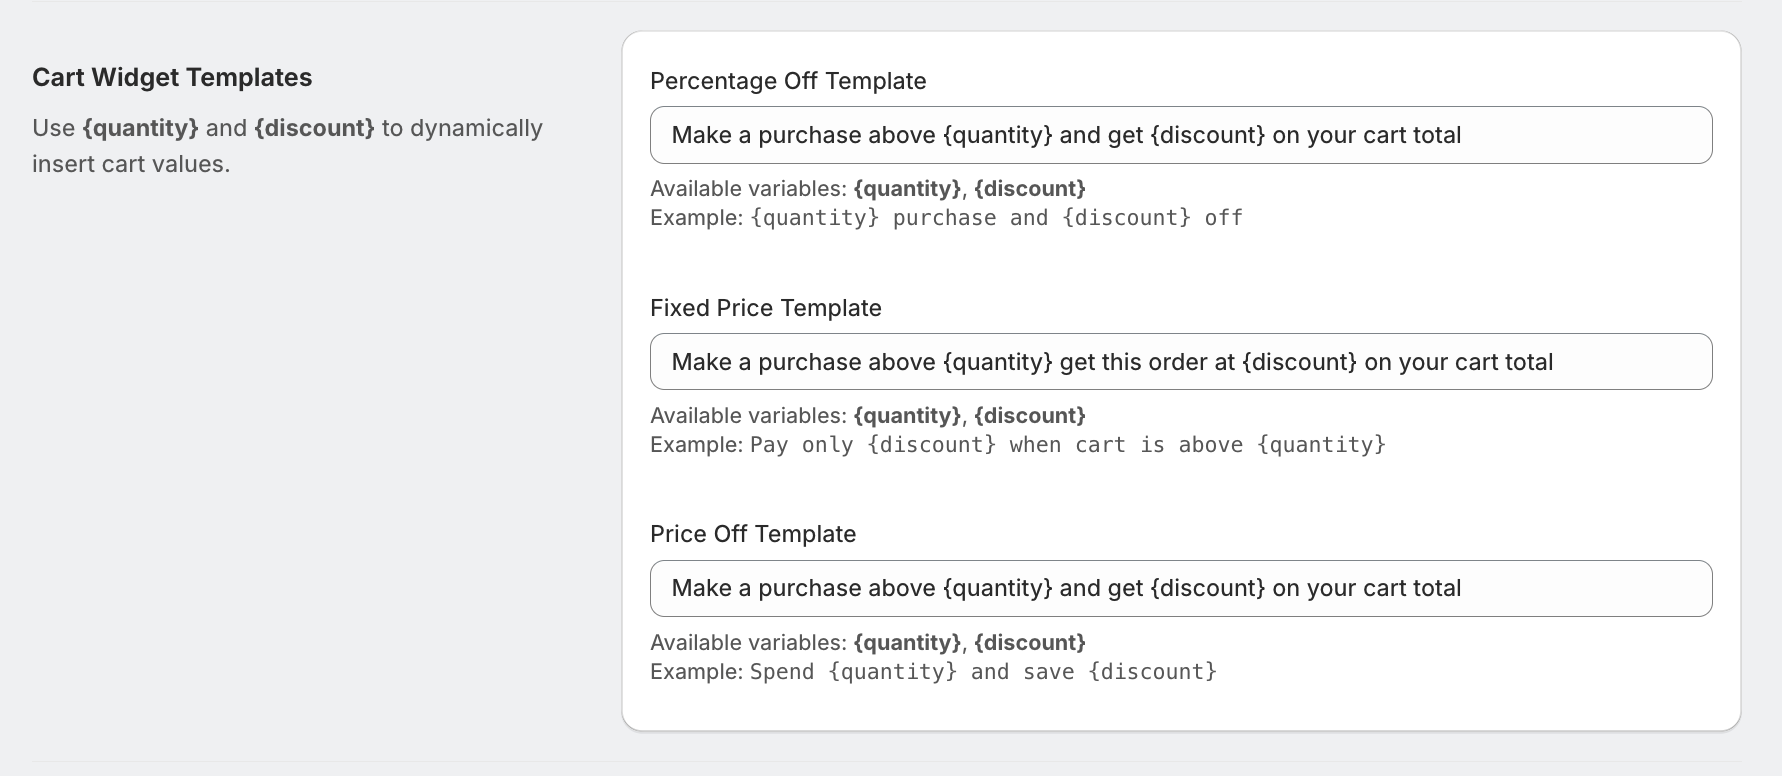Select the Price Off Template input field

pyautogui.click(x=1180, y=588)
